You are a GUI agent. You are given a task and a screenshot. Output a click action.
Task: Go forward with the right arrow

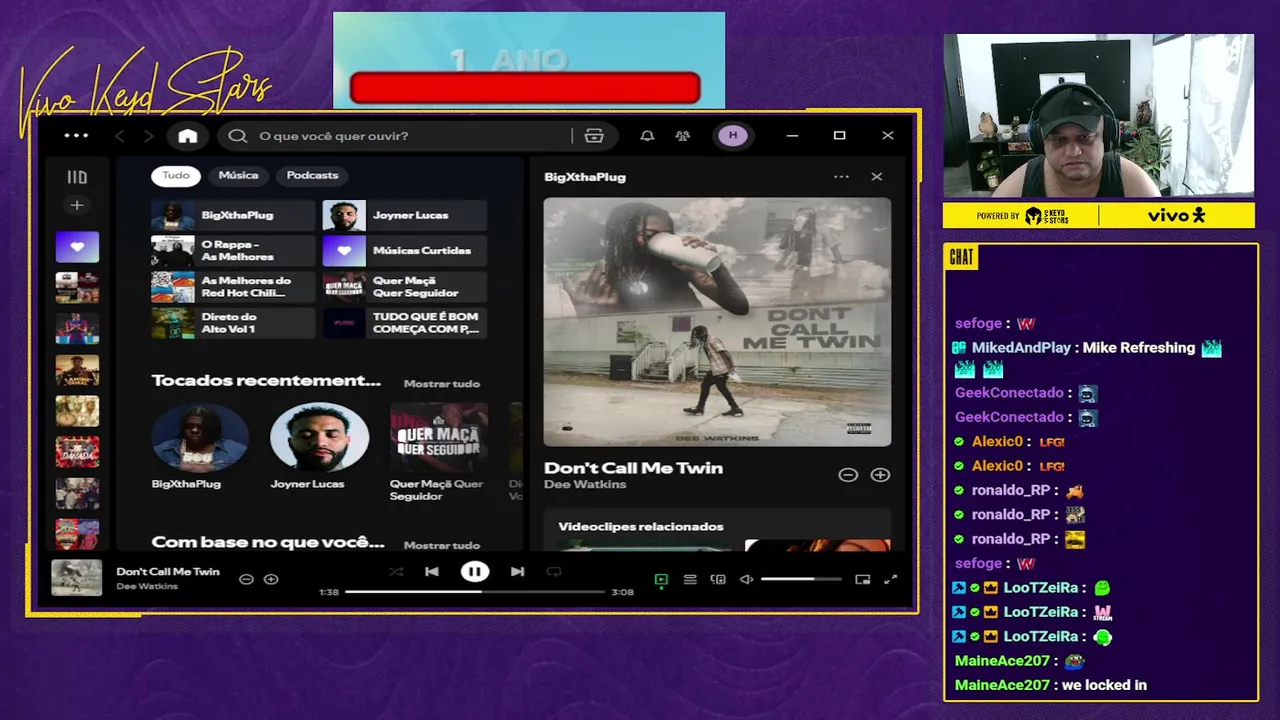pyautogui.click(x=149, y=136)
